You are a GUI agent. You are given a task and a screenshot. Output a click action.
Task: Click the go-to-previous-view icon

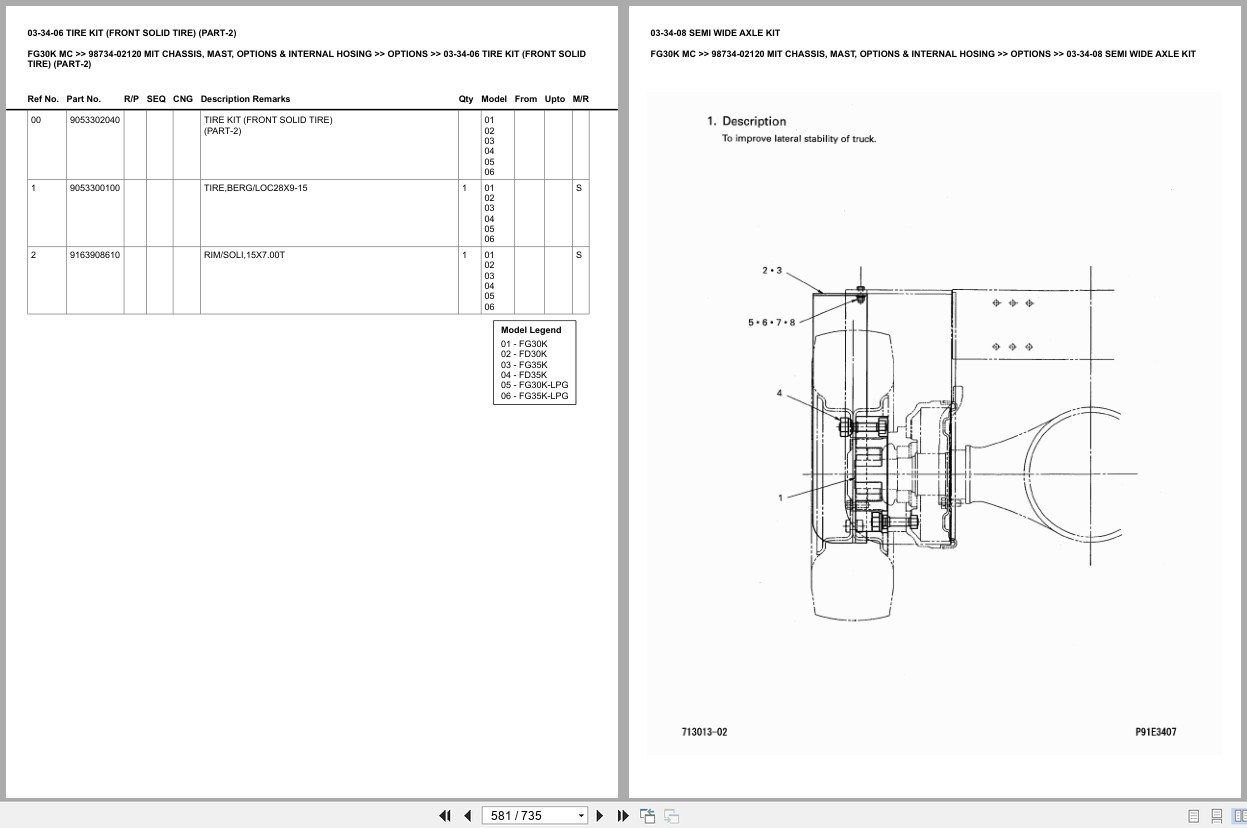[647, 816]
